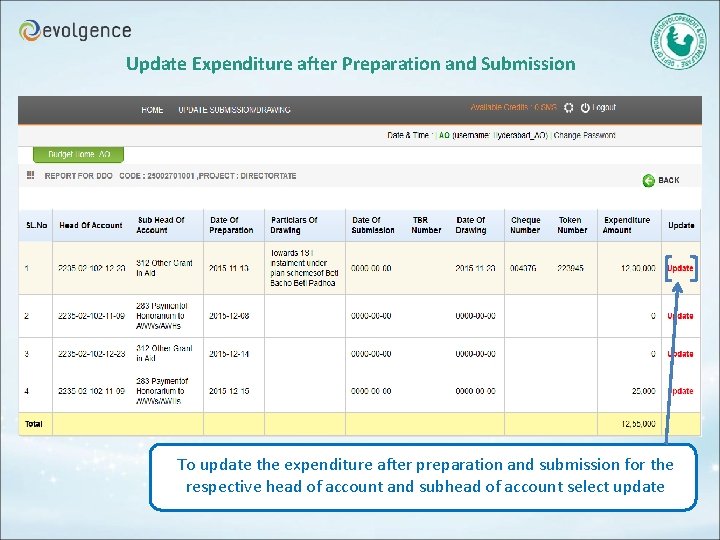Click expenditure amount 12,30,000

coord(638,268)
